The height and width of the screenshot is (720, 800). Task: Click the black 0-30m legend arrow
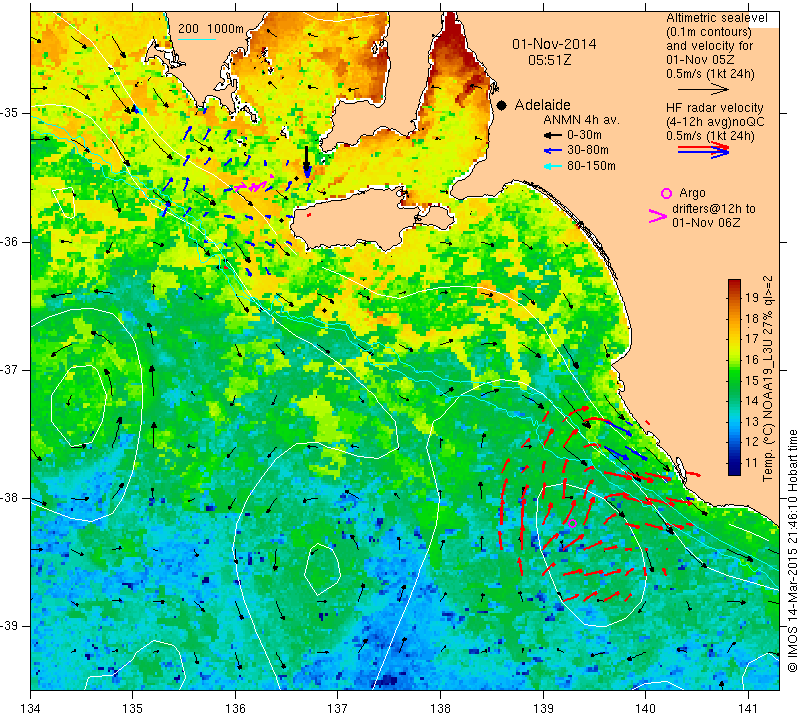pyautogui.click(x=552, y=136)
